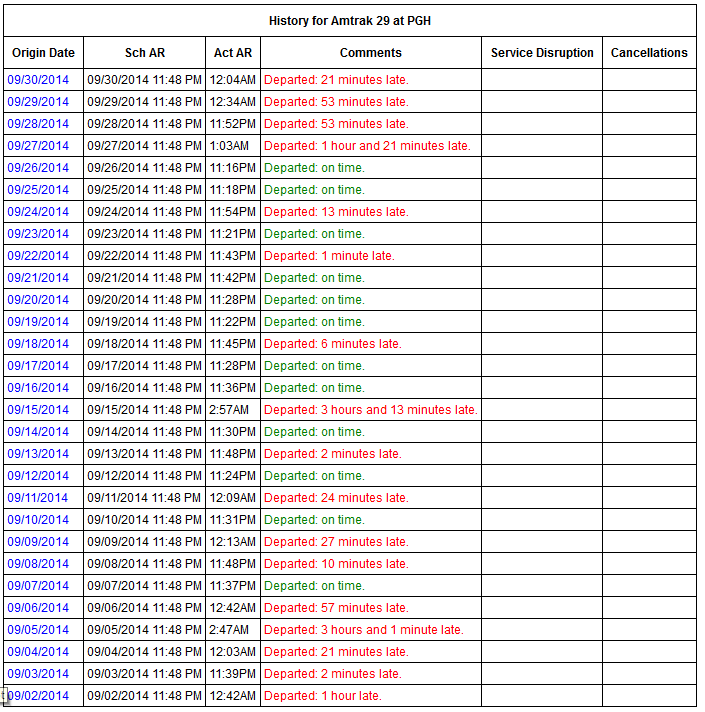Click 'Departed: 27 minutes late.' comment

[x=336, y=542]
